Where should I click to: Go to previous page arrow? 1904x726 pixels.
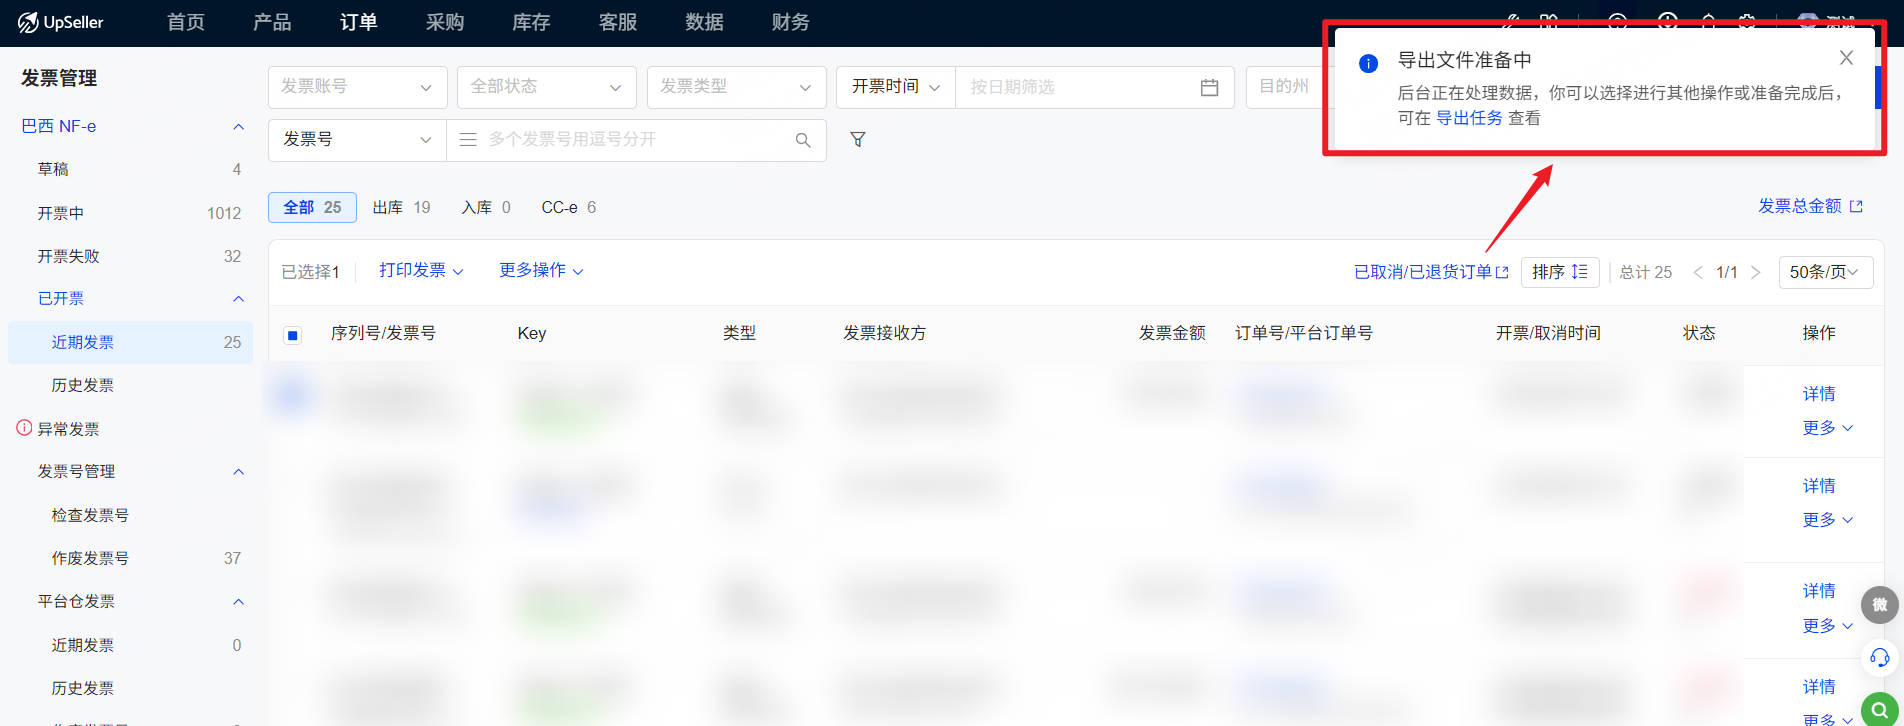[1697, 272]
